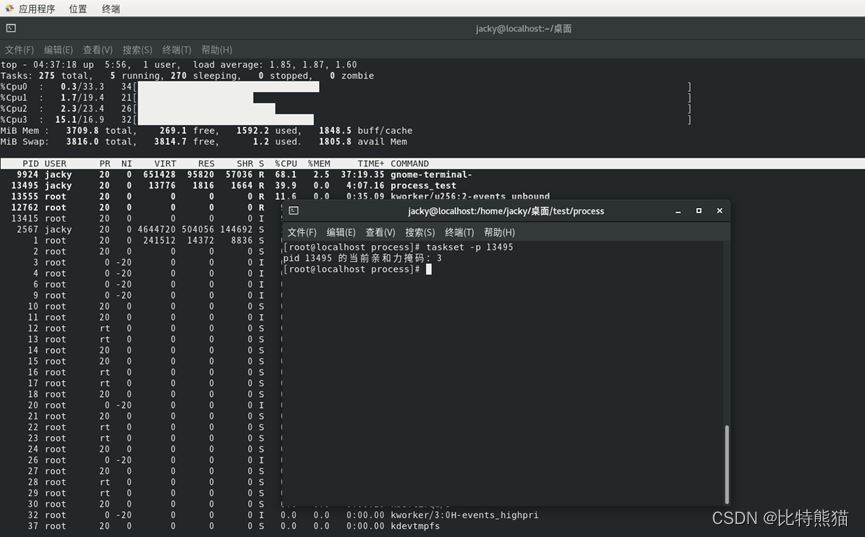
Task: Open 查看(V) menu in the front terminal
Action: click(381, 232)
